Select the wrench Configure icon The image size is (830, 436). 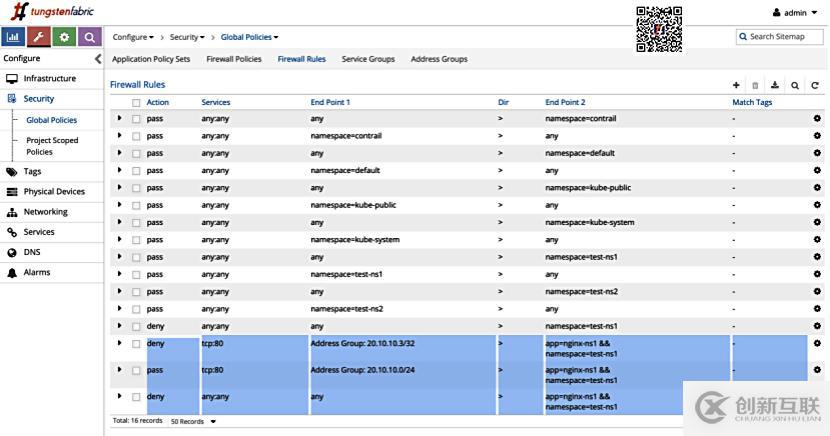39,37
